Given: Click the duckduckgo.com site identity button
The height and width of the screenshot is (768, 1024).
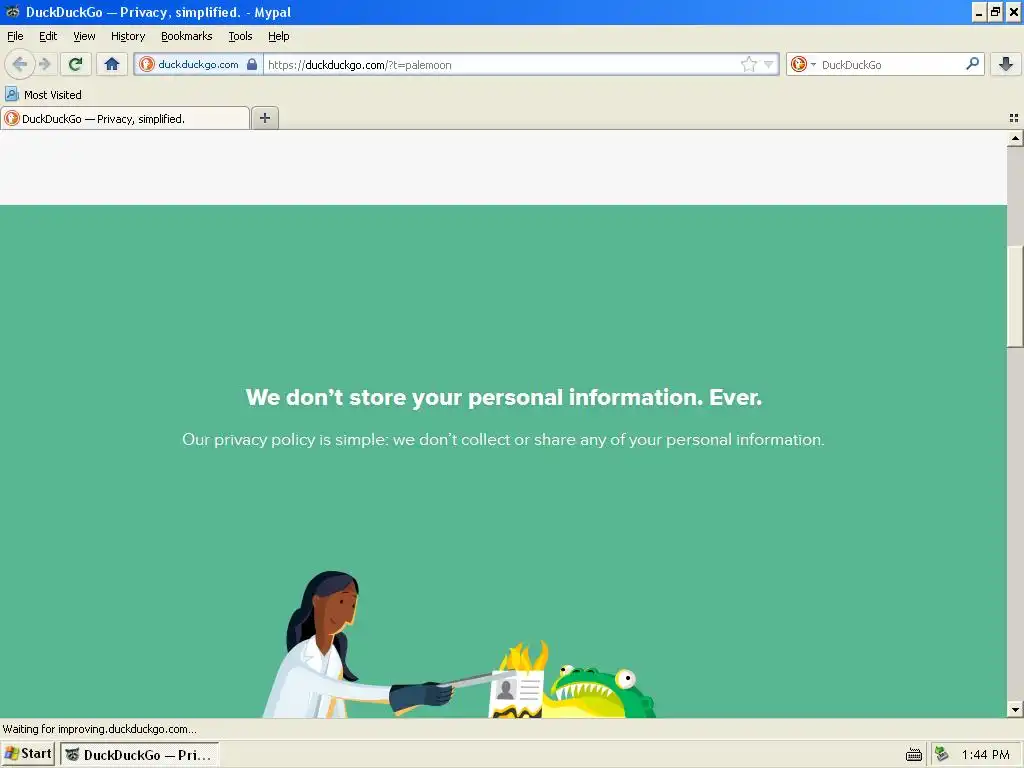Looking at the screenshot, I should point(198,64).
